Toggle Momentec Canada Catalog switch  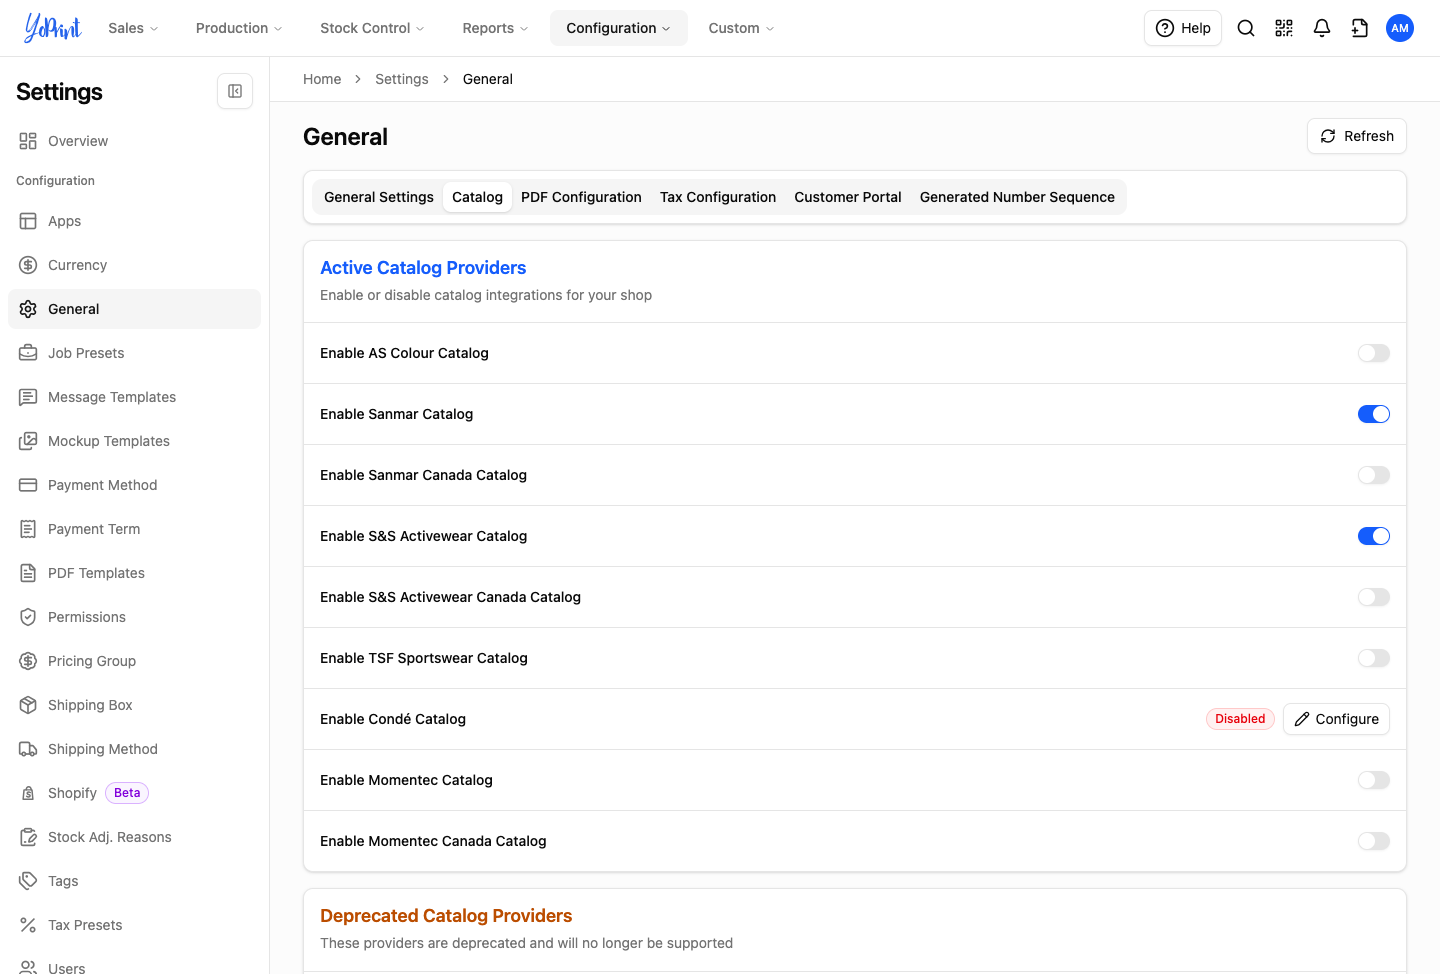(x=1374, y=841)
